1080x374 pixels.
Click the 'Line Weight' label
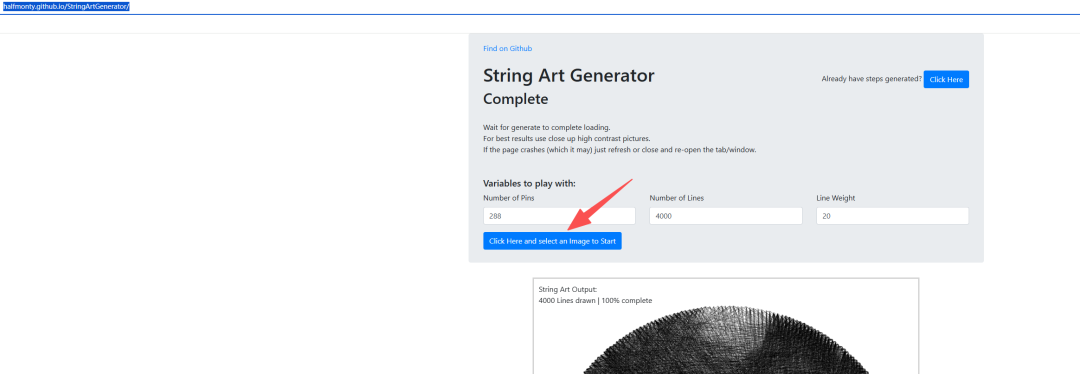point(835,198)
